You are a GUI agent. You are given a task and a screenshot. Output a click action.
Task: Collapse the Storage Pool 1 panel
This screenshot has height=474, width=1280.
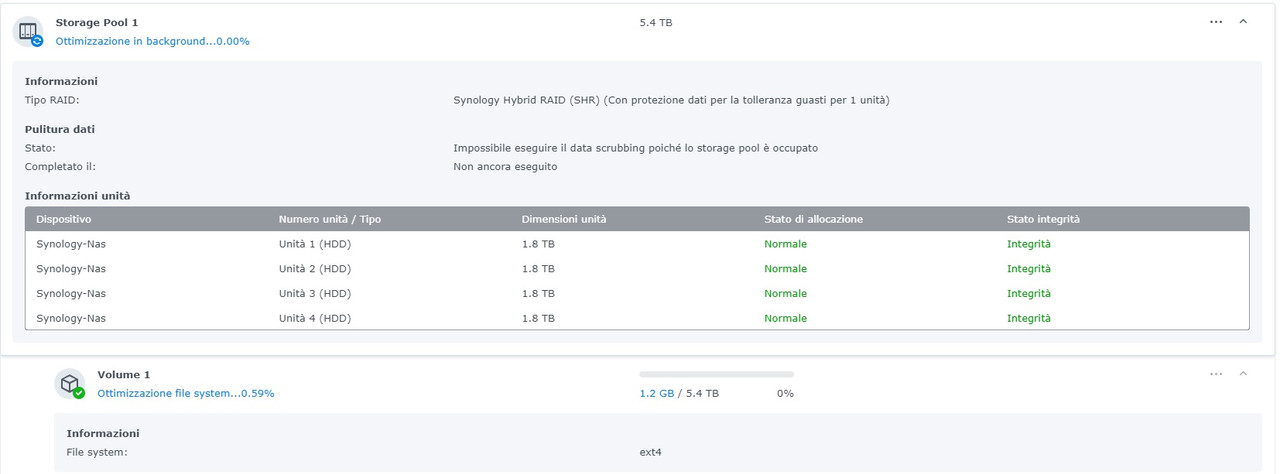pyautogui.click(x=1243, y=21)
